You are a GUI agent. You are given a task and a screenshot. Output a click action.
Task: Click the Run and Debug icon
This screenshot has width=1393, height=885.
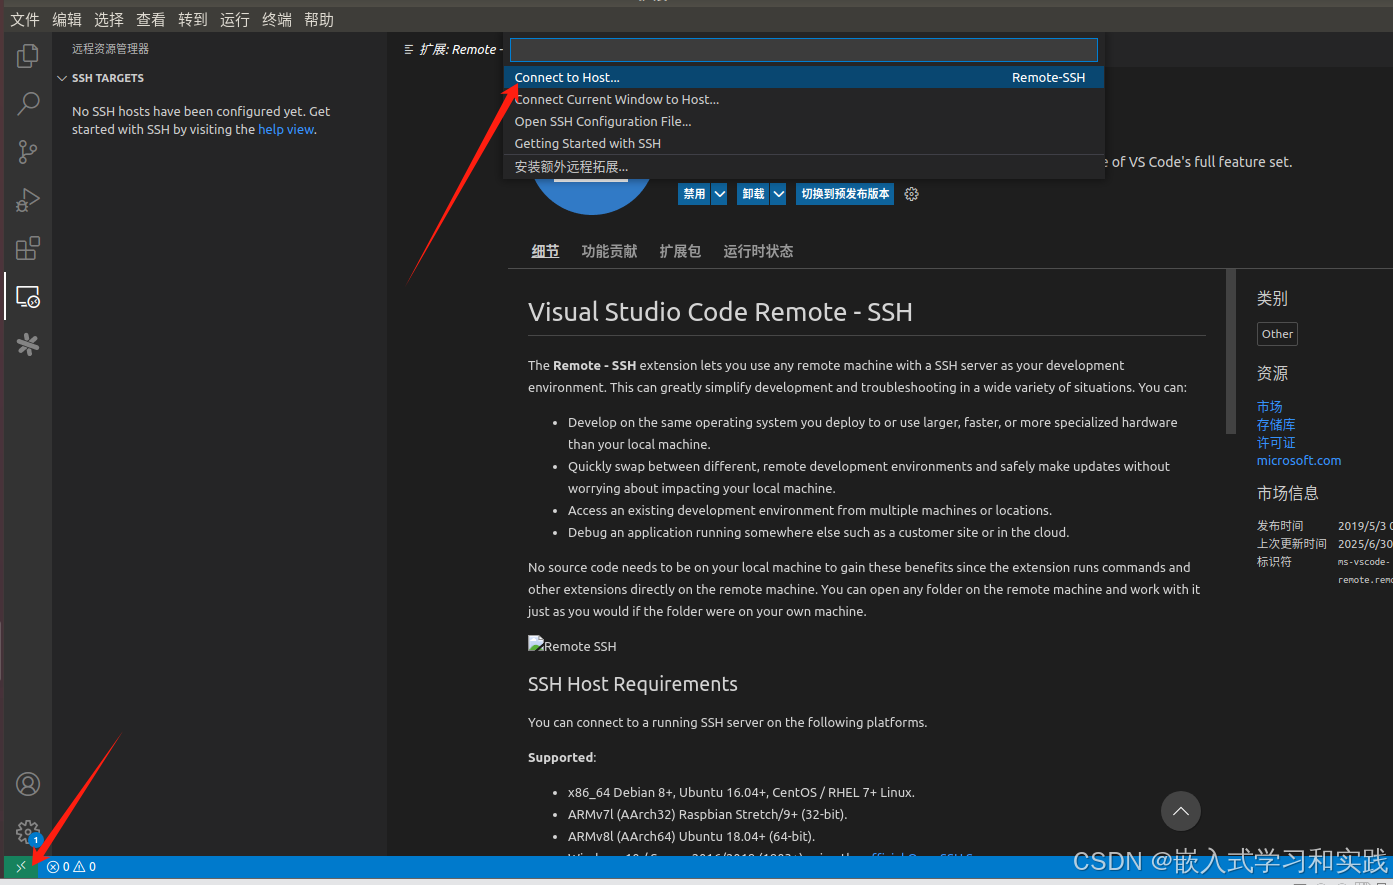[27, 200]
